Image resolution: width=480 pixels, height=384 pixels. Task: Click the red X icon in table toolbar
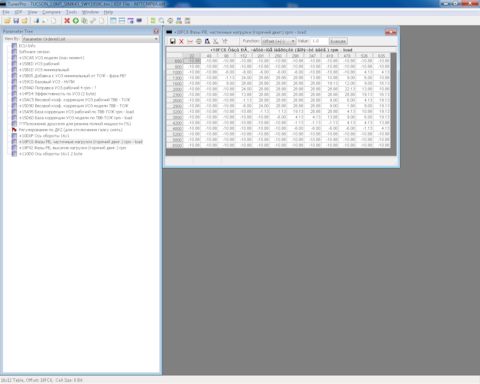181,41
